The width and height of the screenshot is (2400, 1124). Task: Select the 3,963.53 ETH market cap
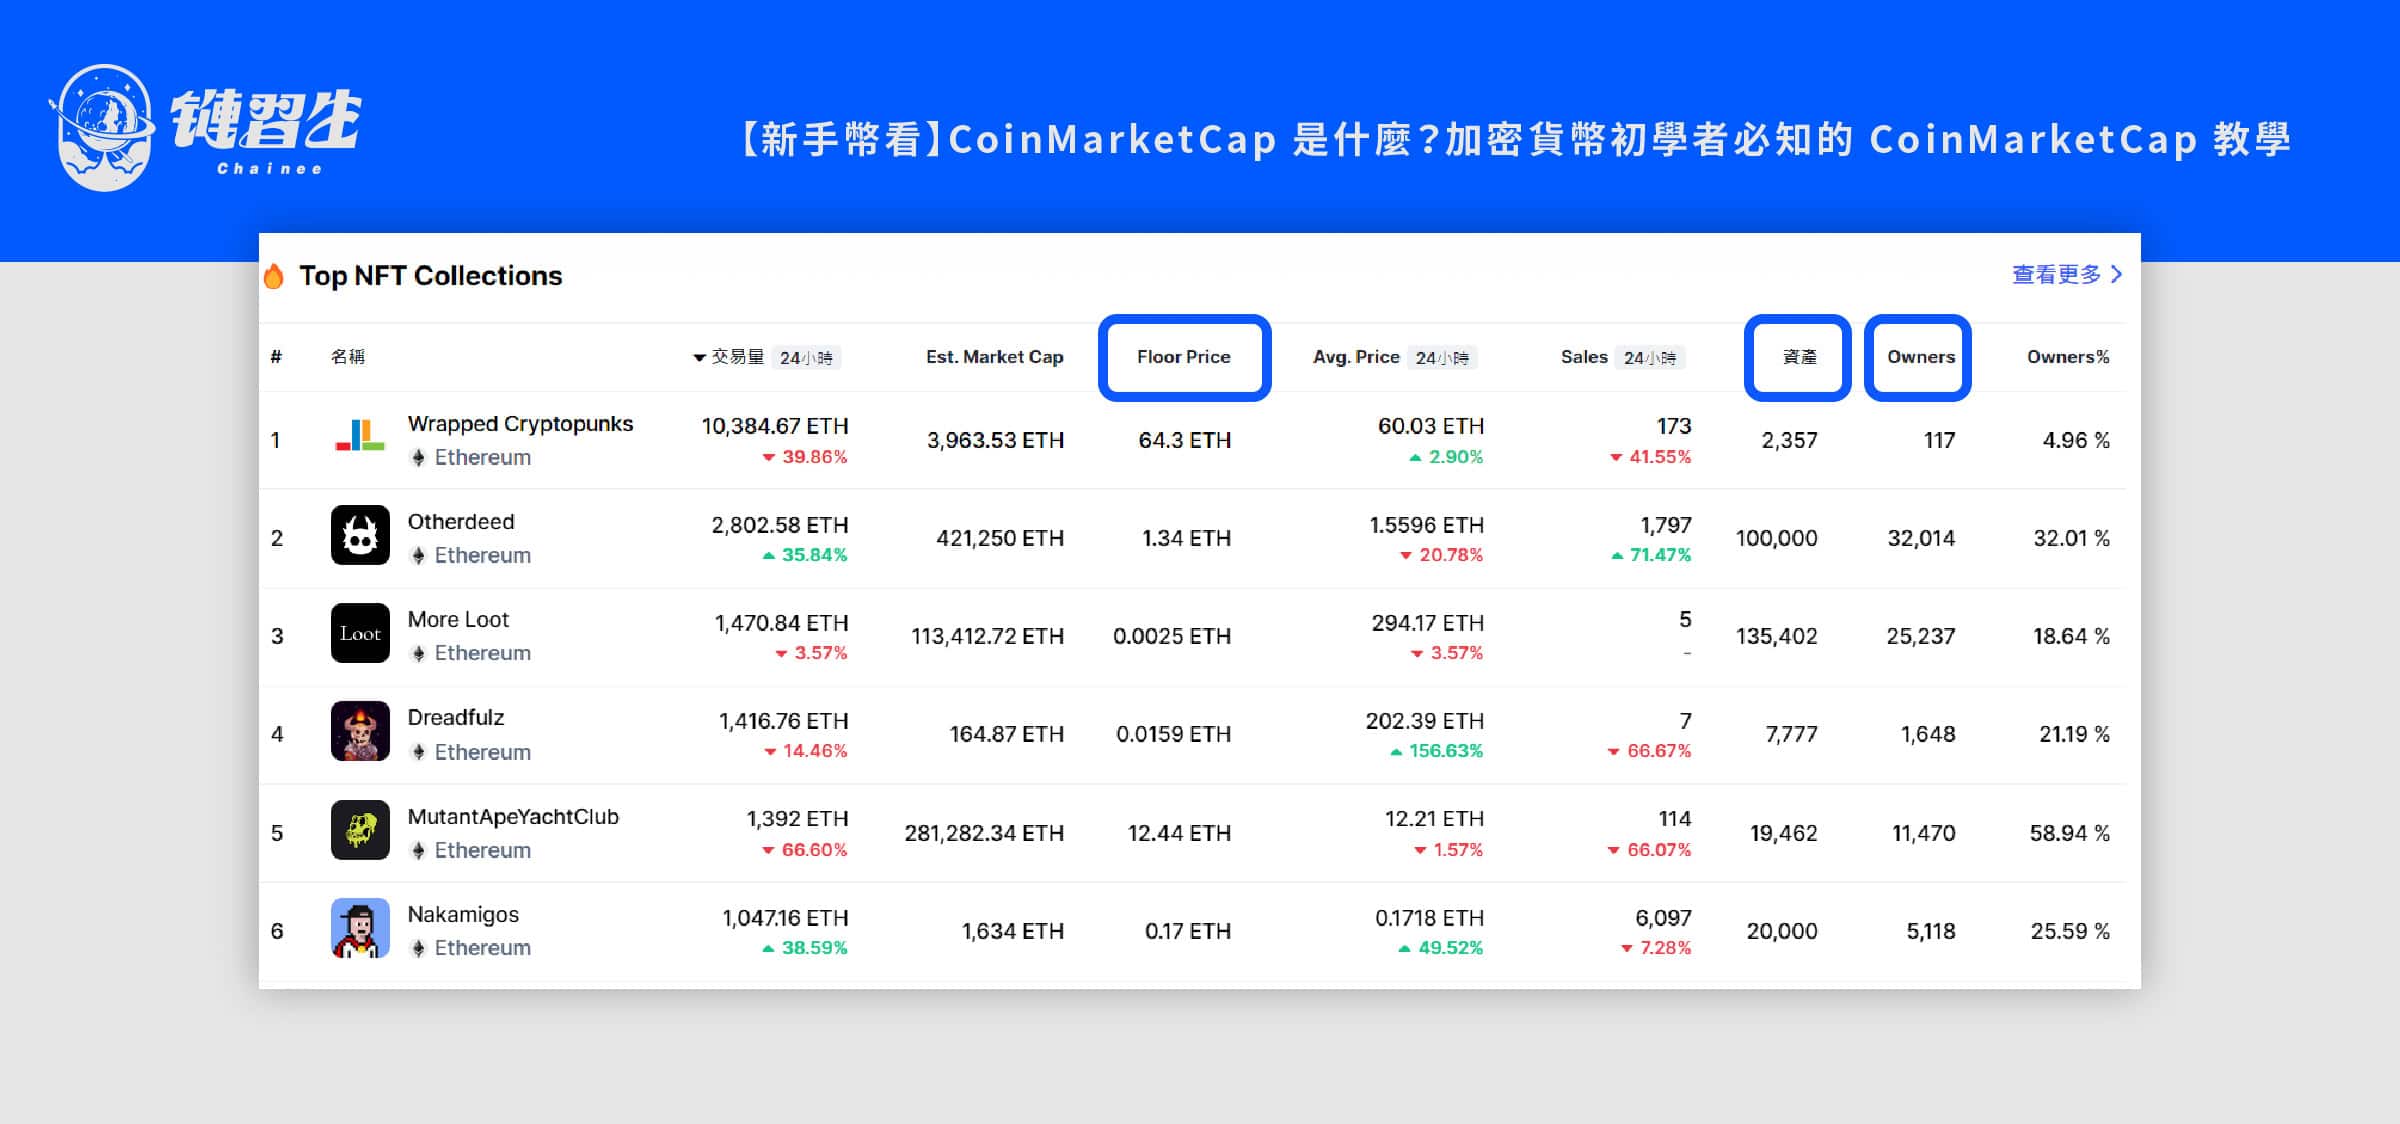995,440
